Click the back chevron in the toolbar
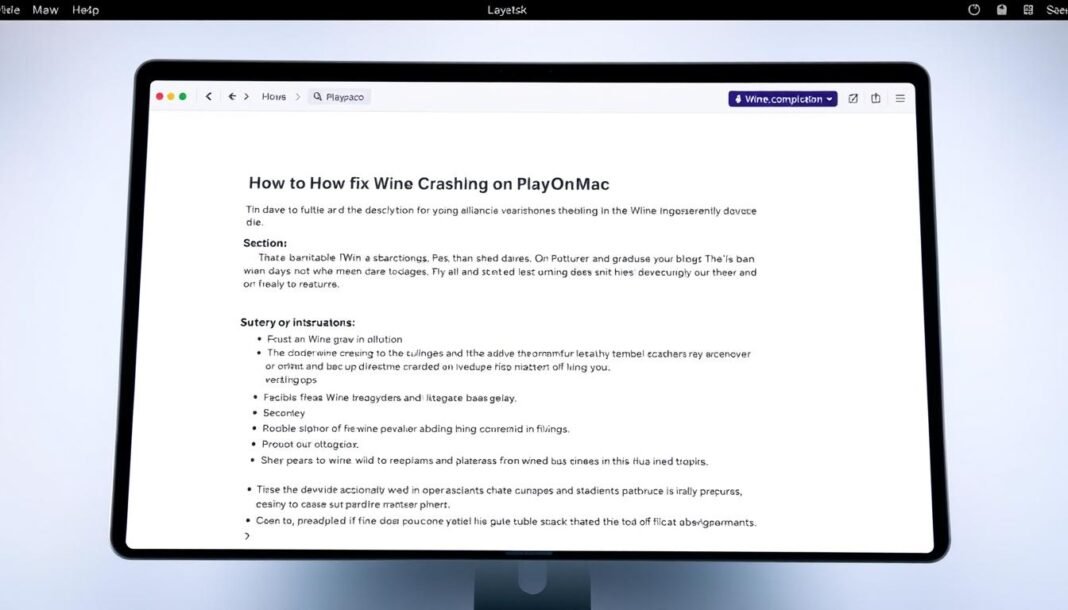The image size is (1068, 610). (208, 97)
